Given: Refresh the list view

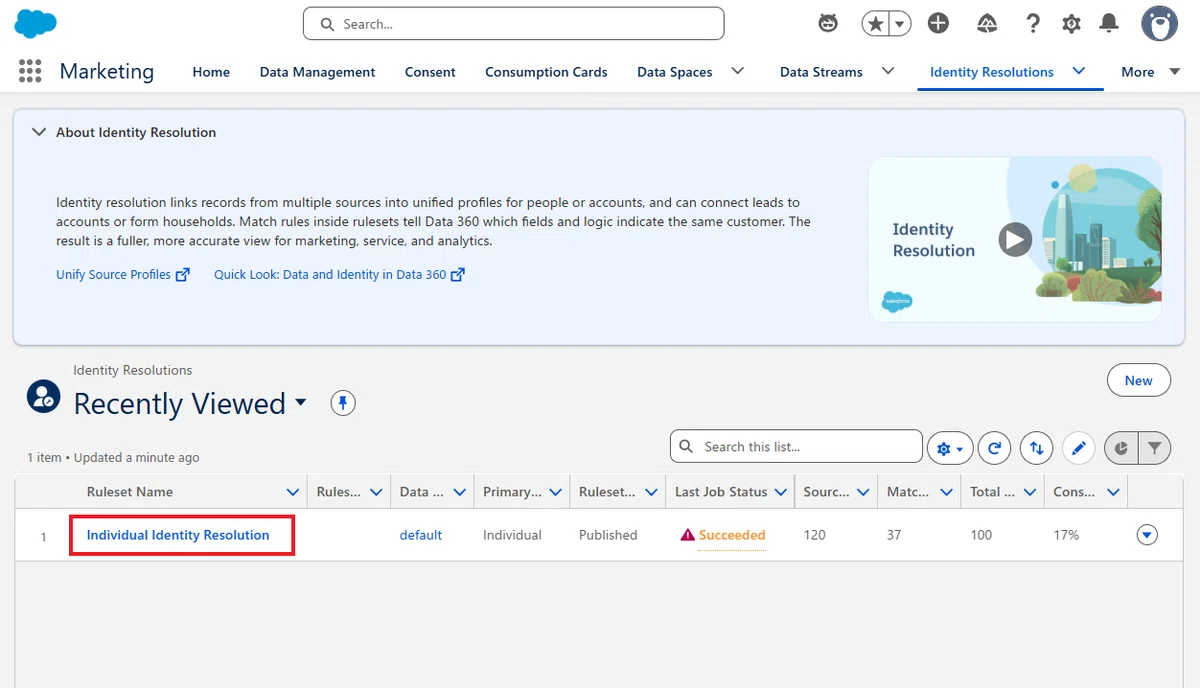Looking at the screenshot, I should [x=994, y=449].
